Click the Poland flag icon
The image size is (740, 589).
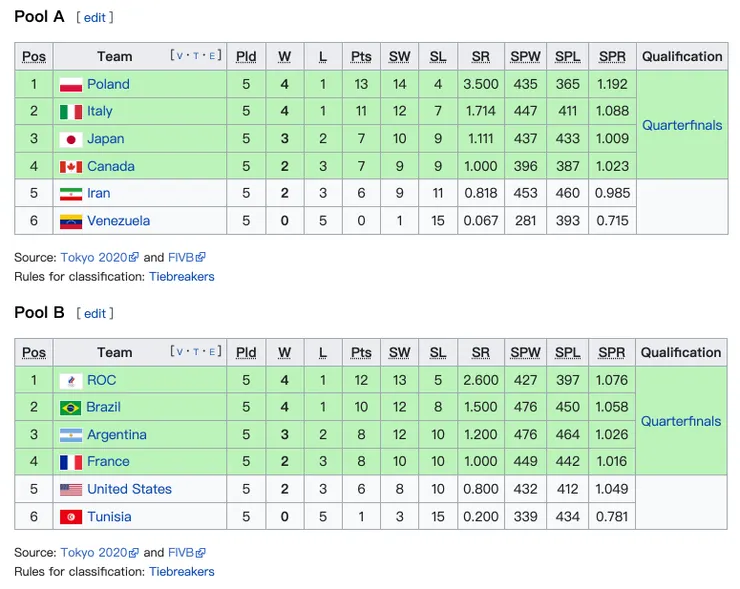(70, 84)
